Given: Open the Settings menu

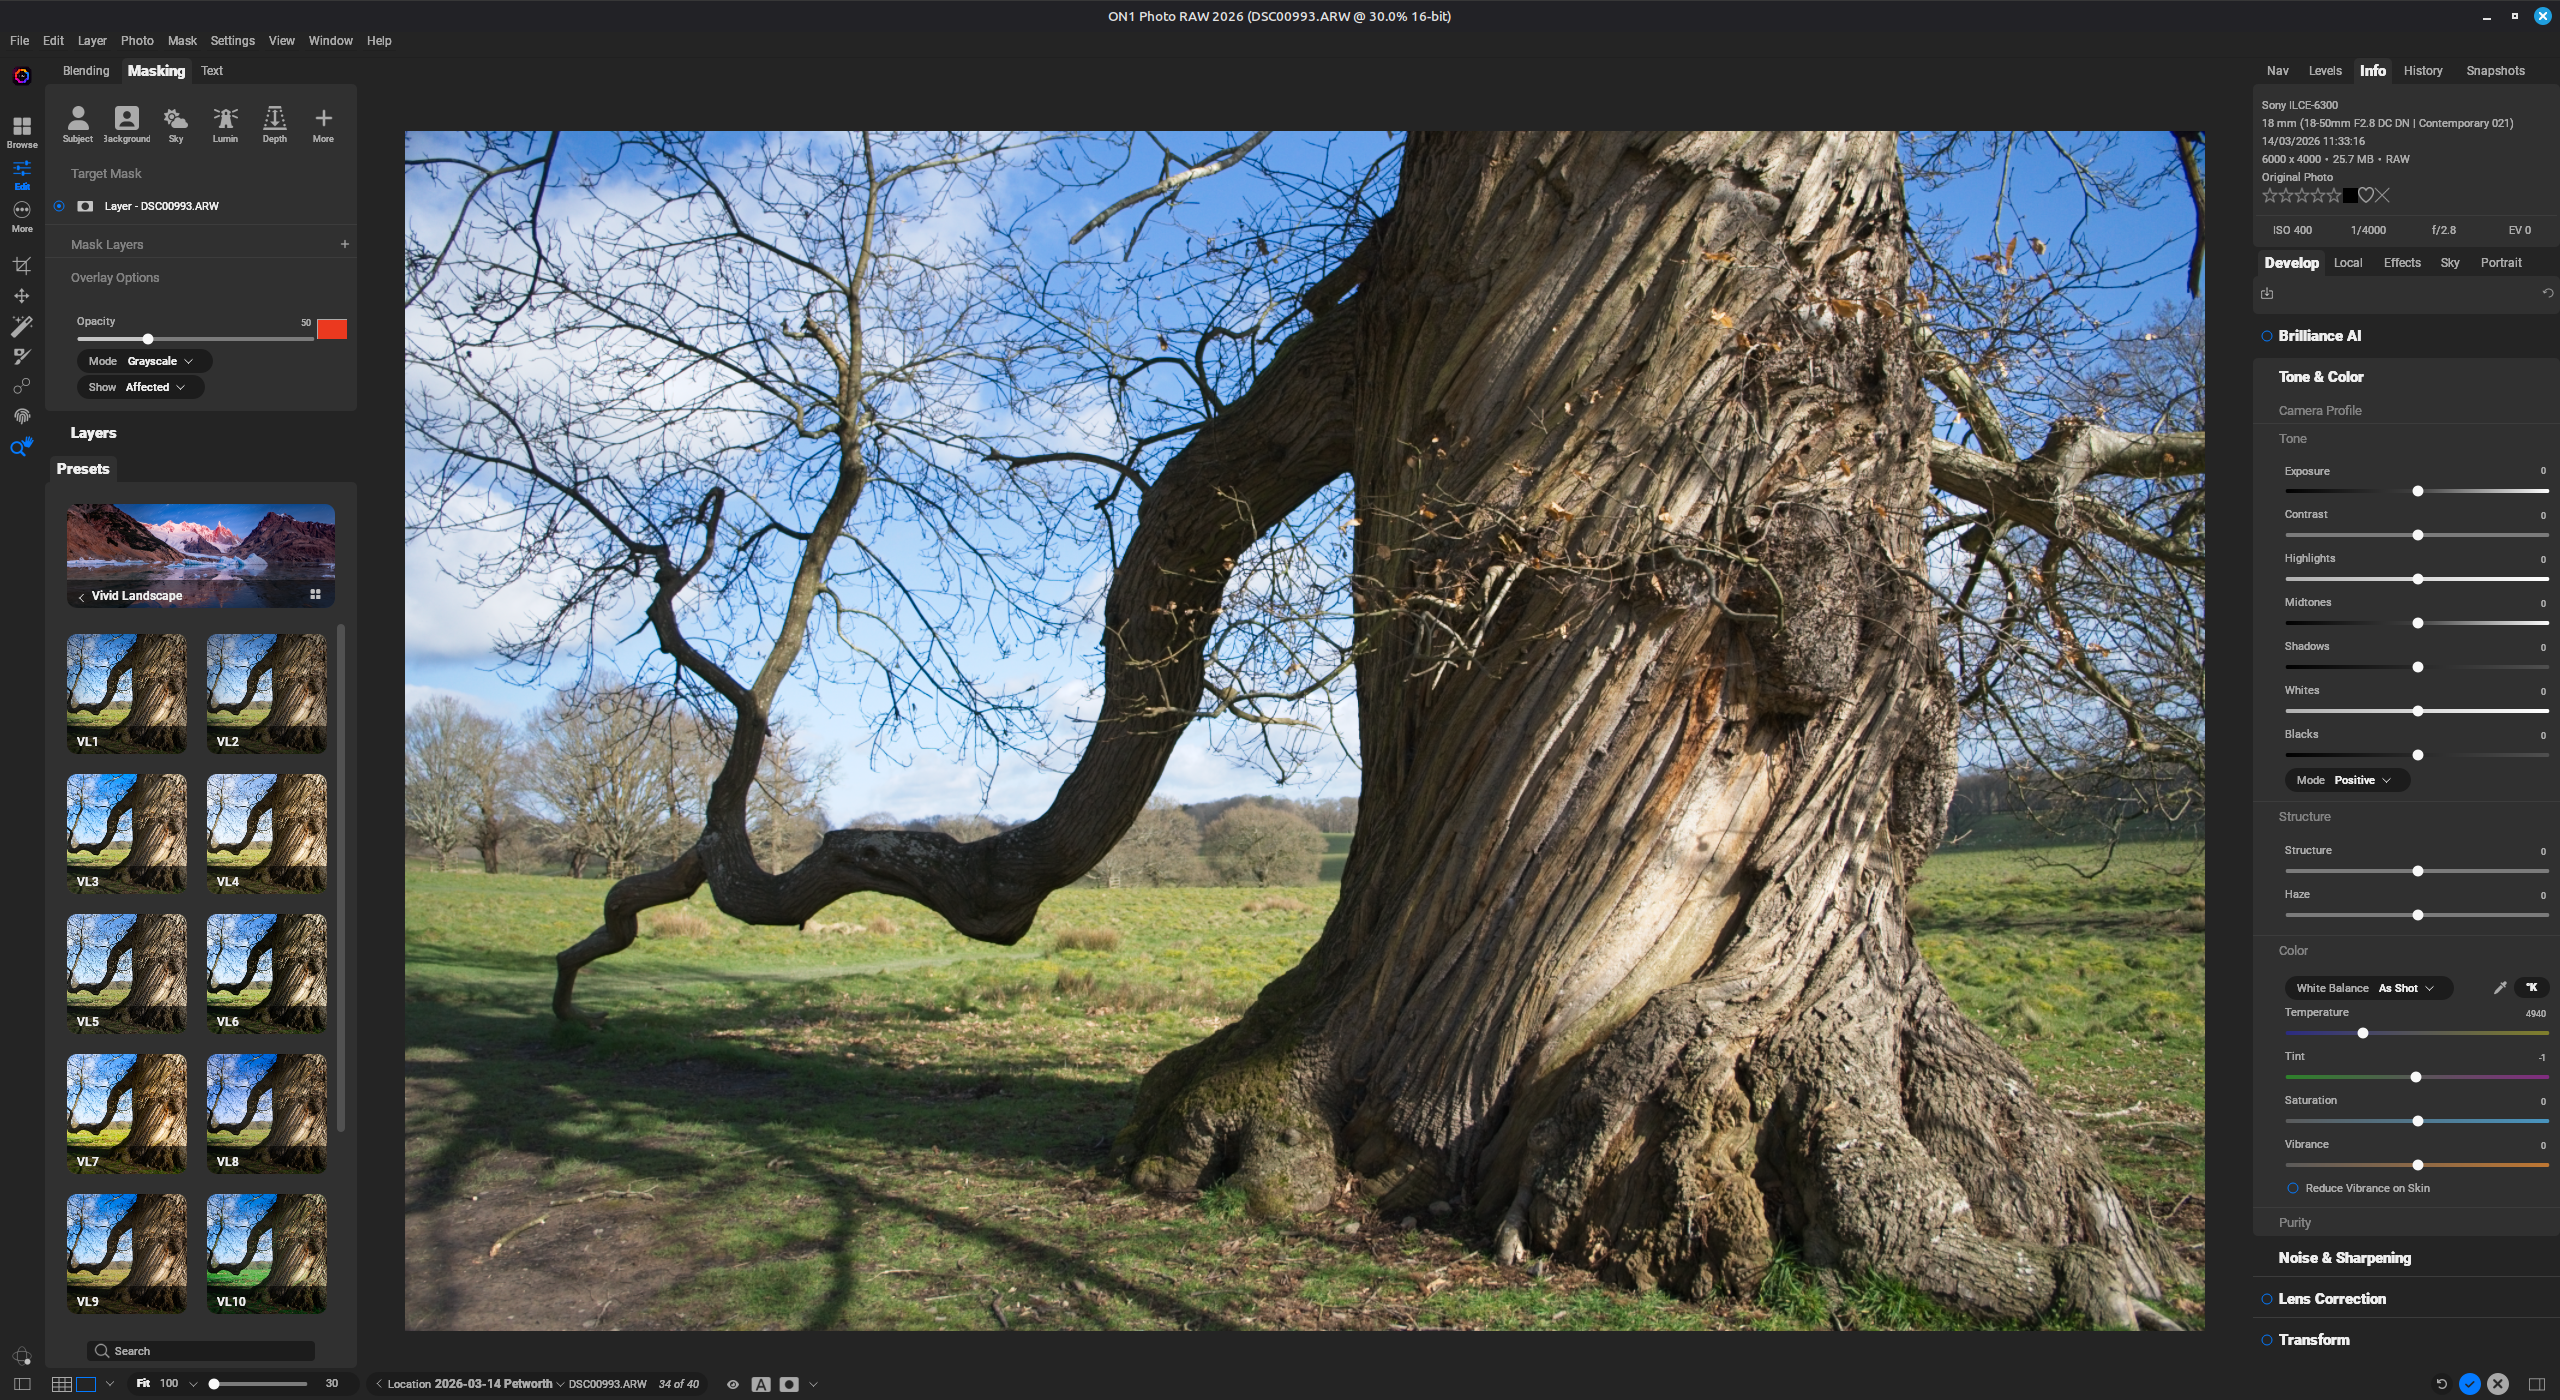Looking at the screenshot, I should pyautogui.click(x=232, y=41).
